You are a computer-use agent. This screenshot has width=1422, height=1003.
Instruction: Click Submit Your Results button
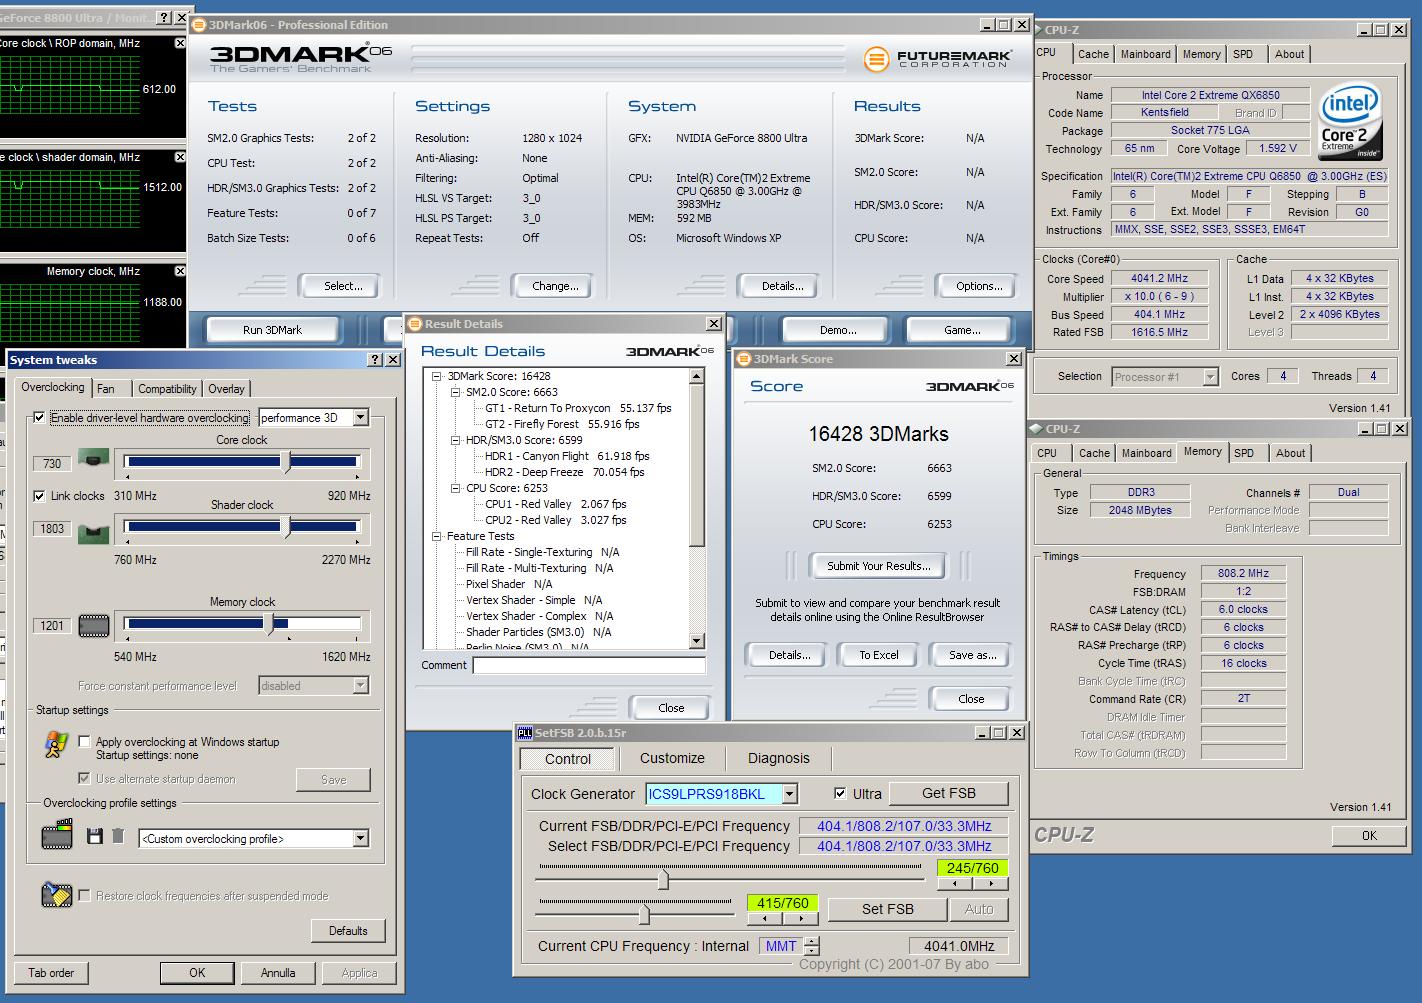[x=878, y=566]
